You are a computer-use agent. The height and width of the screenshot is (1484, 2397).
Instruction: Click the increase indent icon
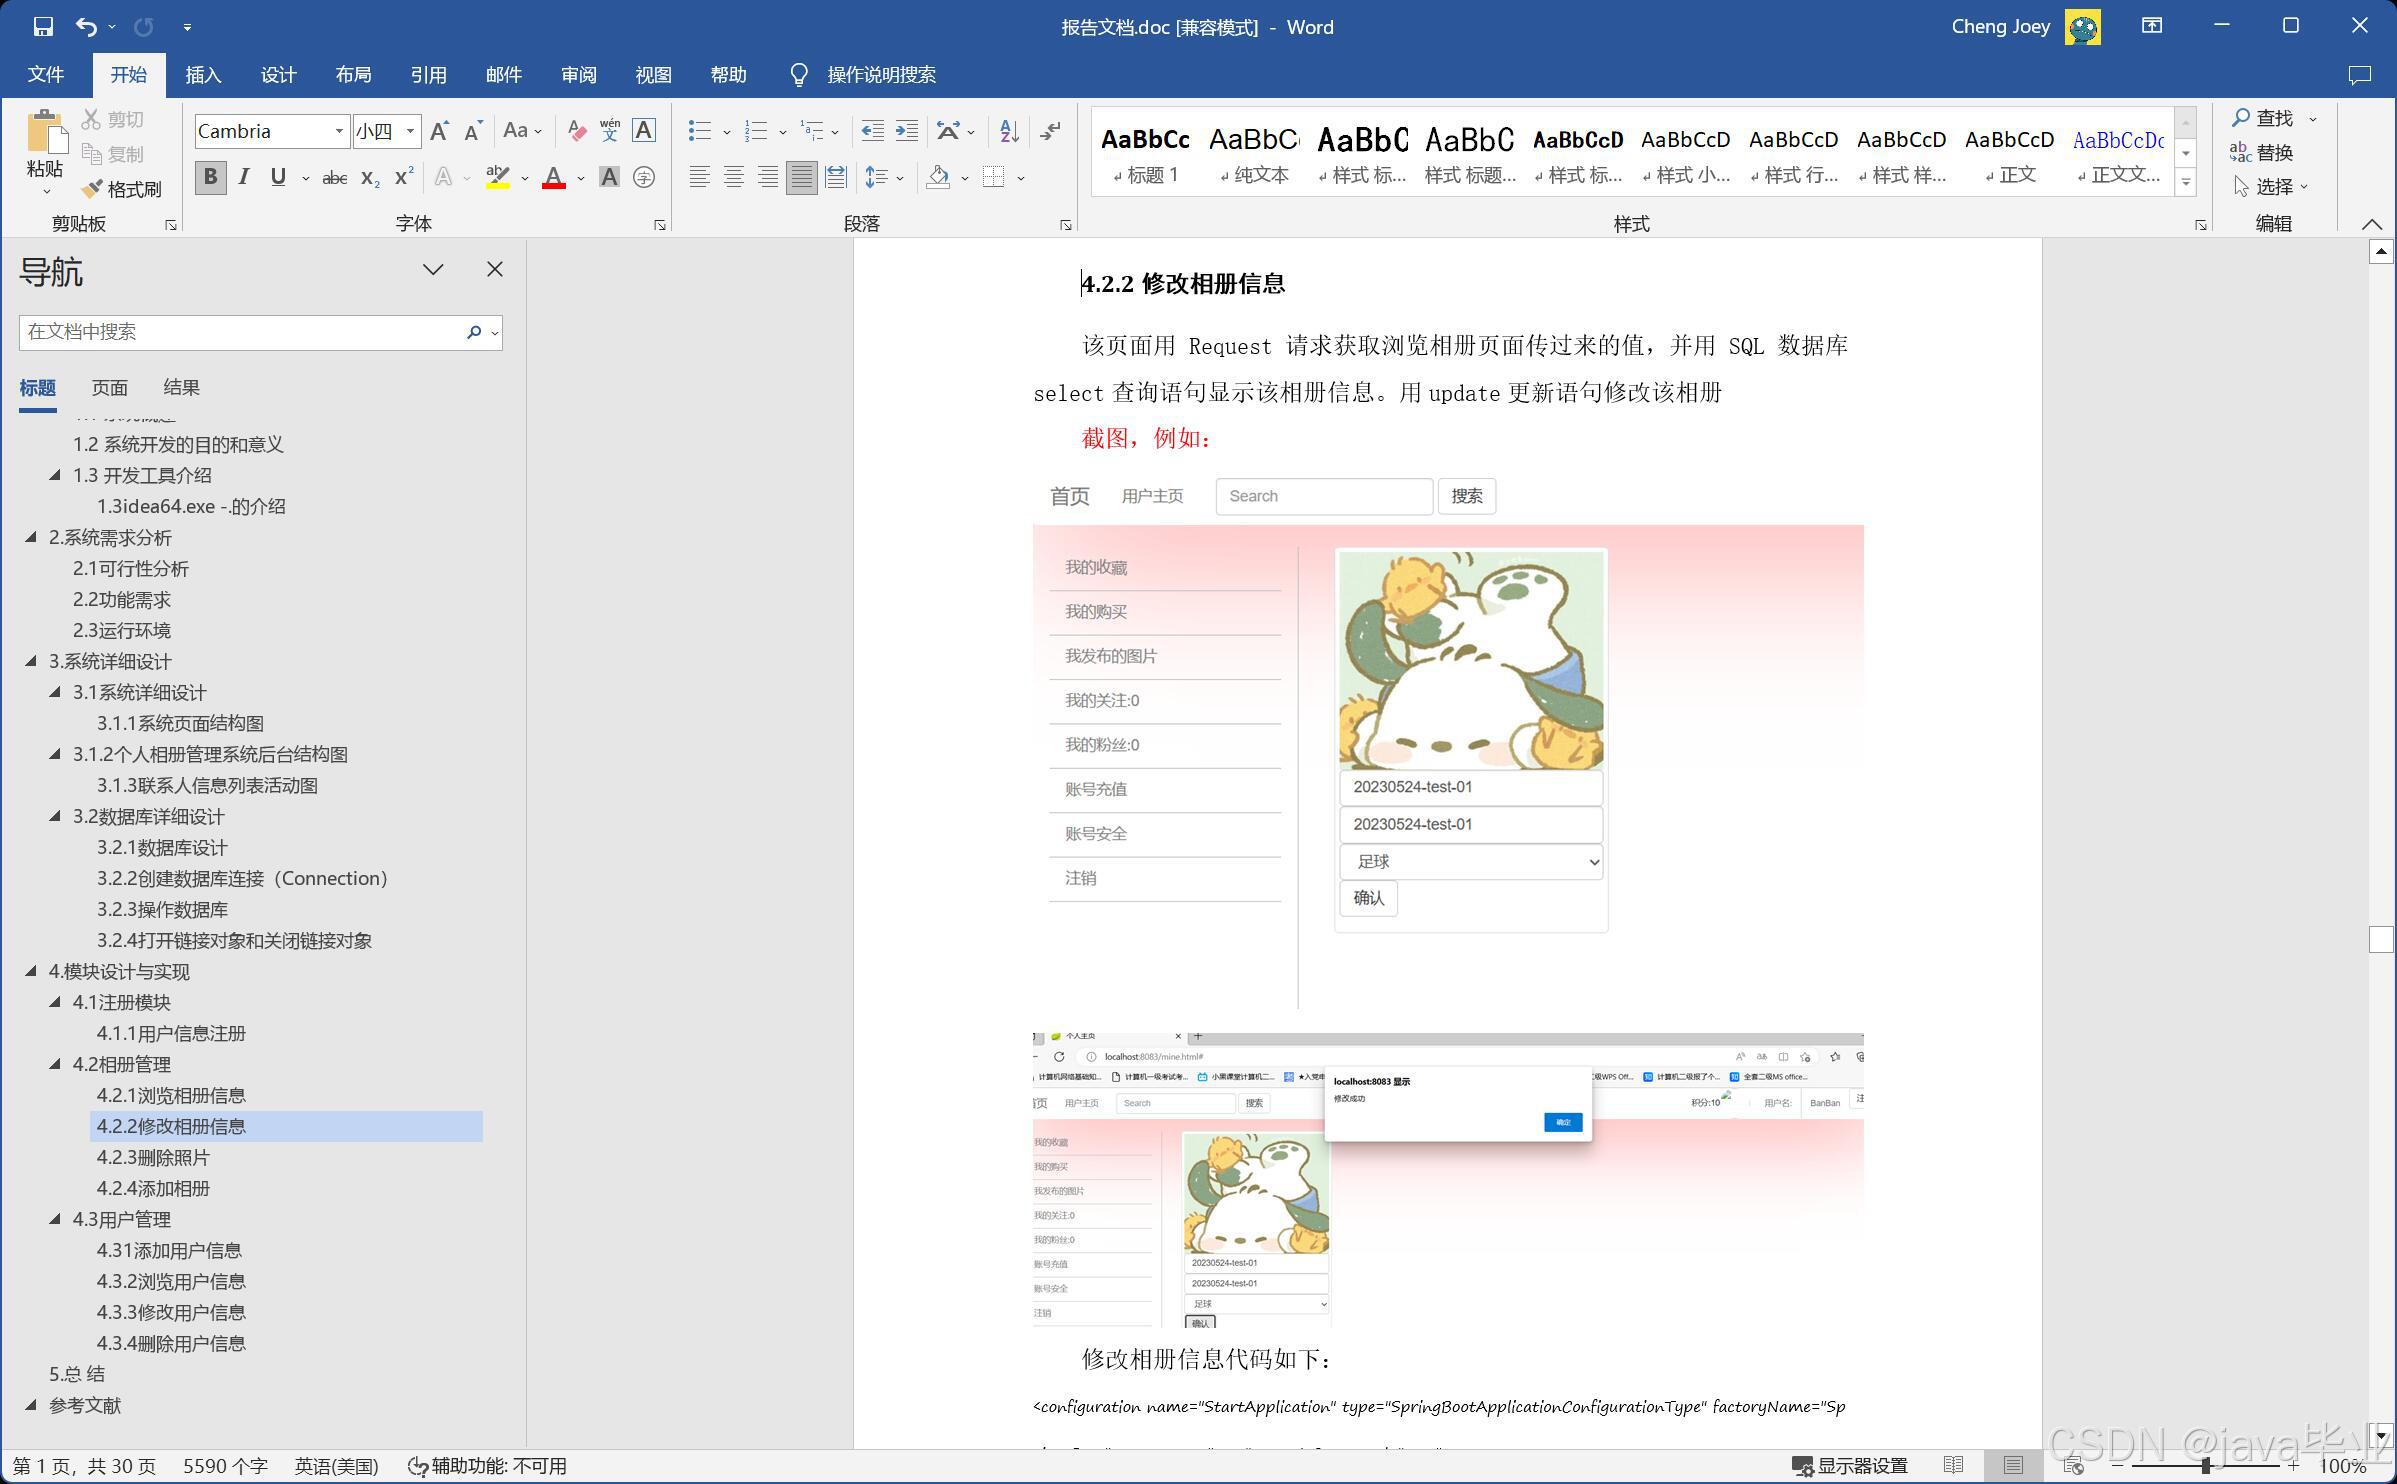coord(907,131)
